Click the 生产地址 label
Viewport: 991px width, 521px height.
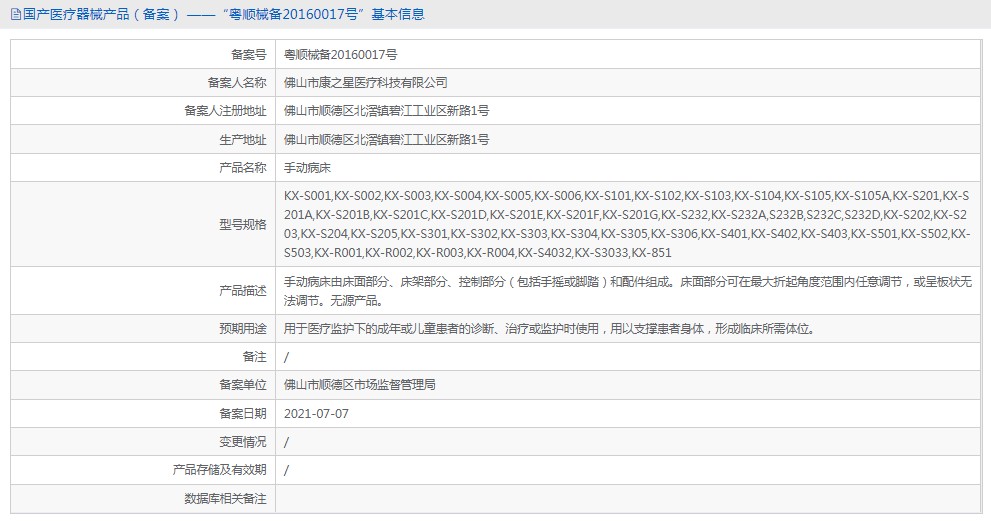click(243, 140)
